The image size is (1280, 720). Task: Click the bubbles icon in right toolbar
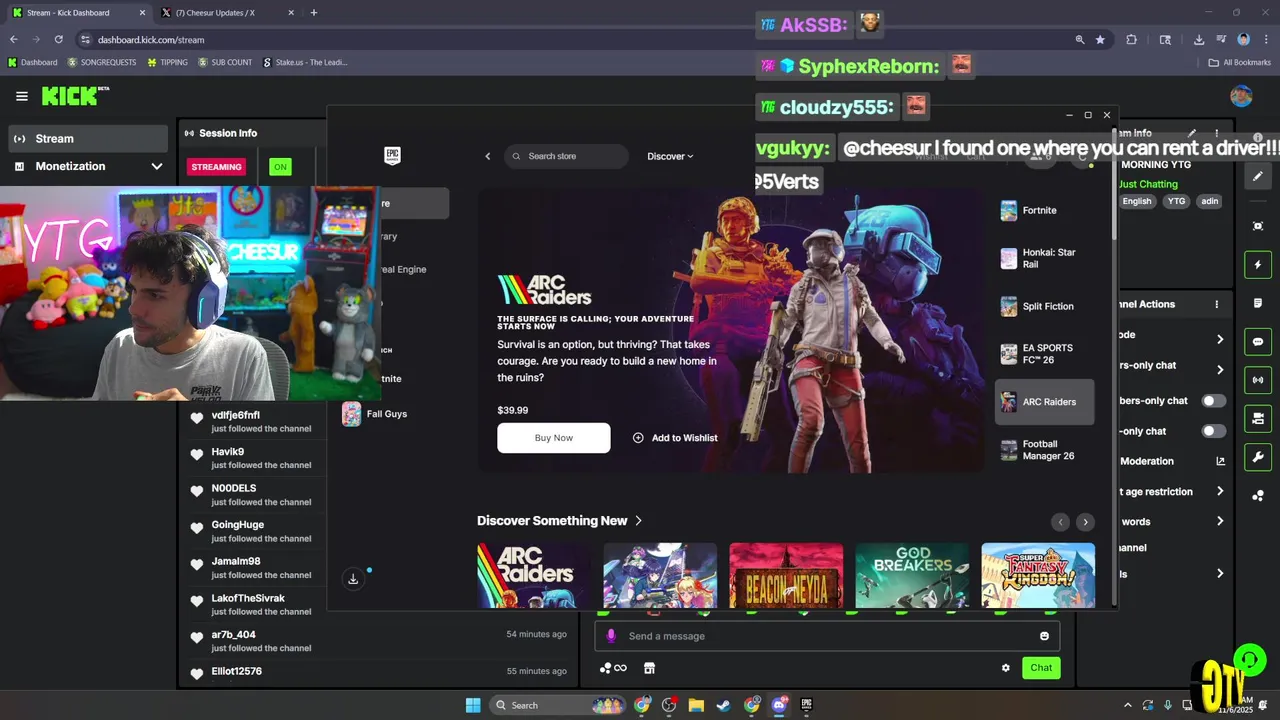(x=1258, y=496)
